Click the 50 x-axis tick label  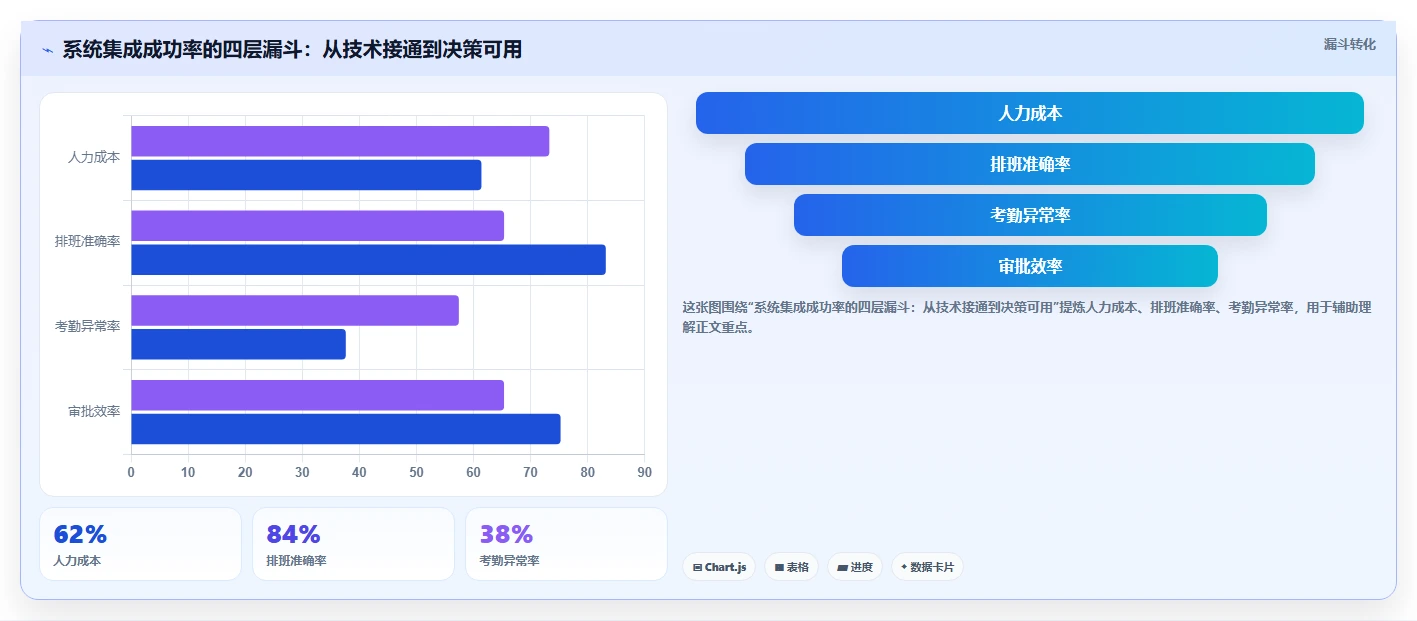coord(416,472)
